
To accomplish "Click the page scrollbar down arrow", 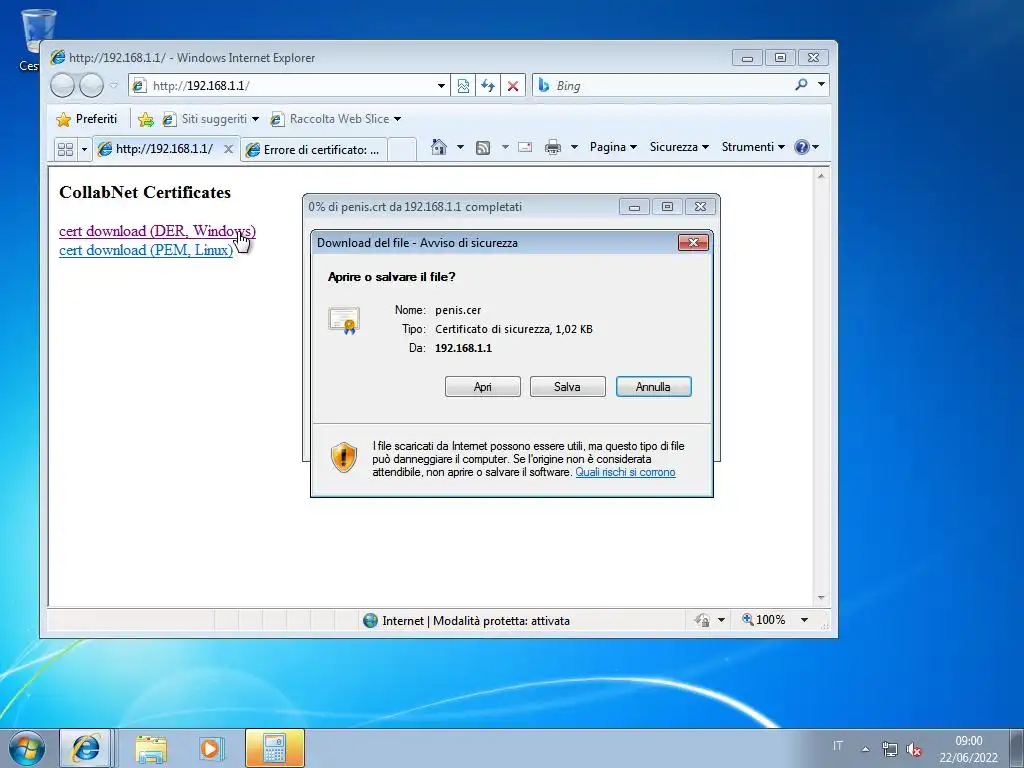I will click(821, 598).
